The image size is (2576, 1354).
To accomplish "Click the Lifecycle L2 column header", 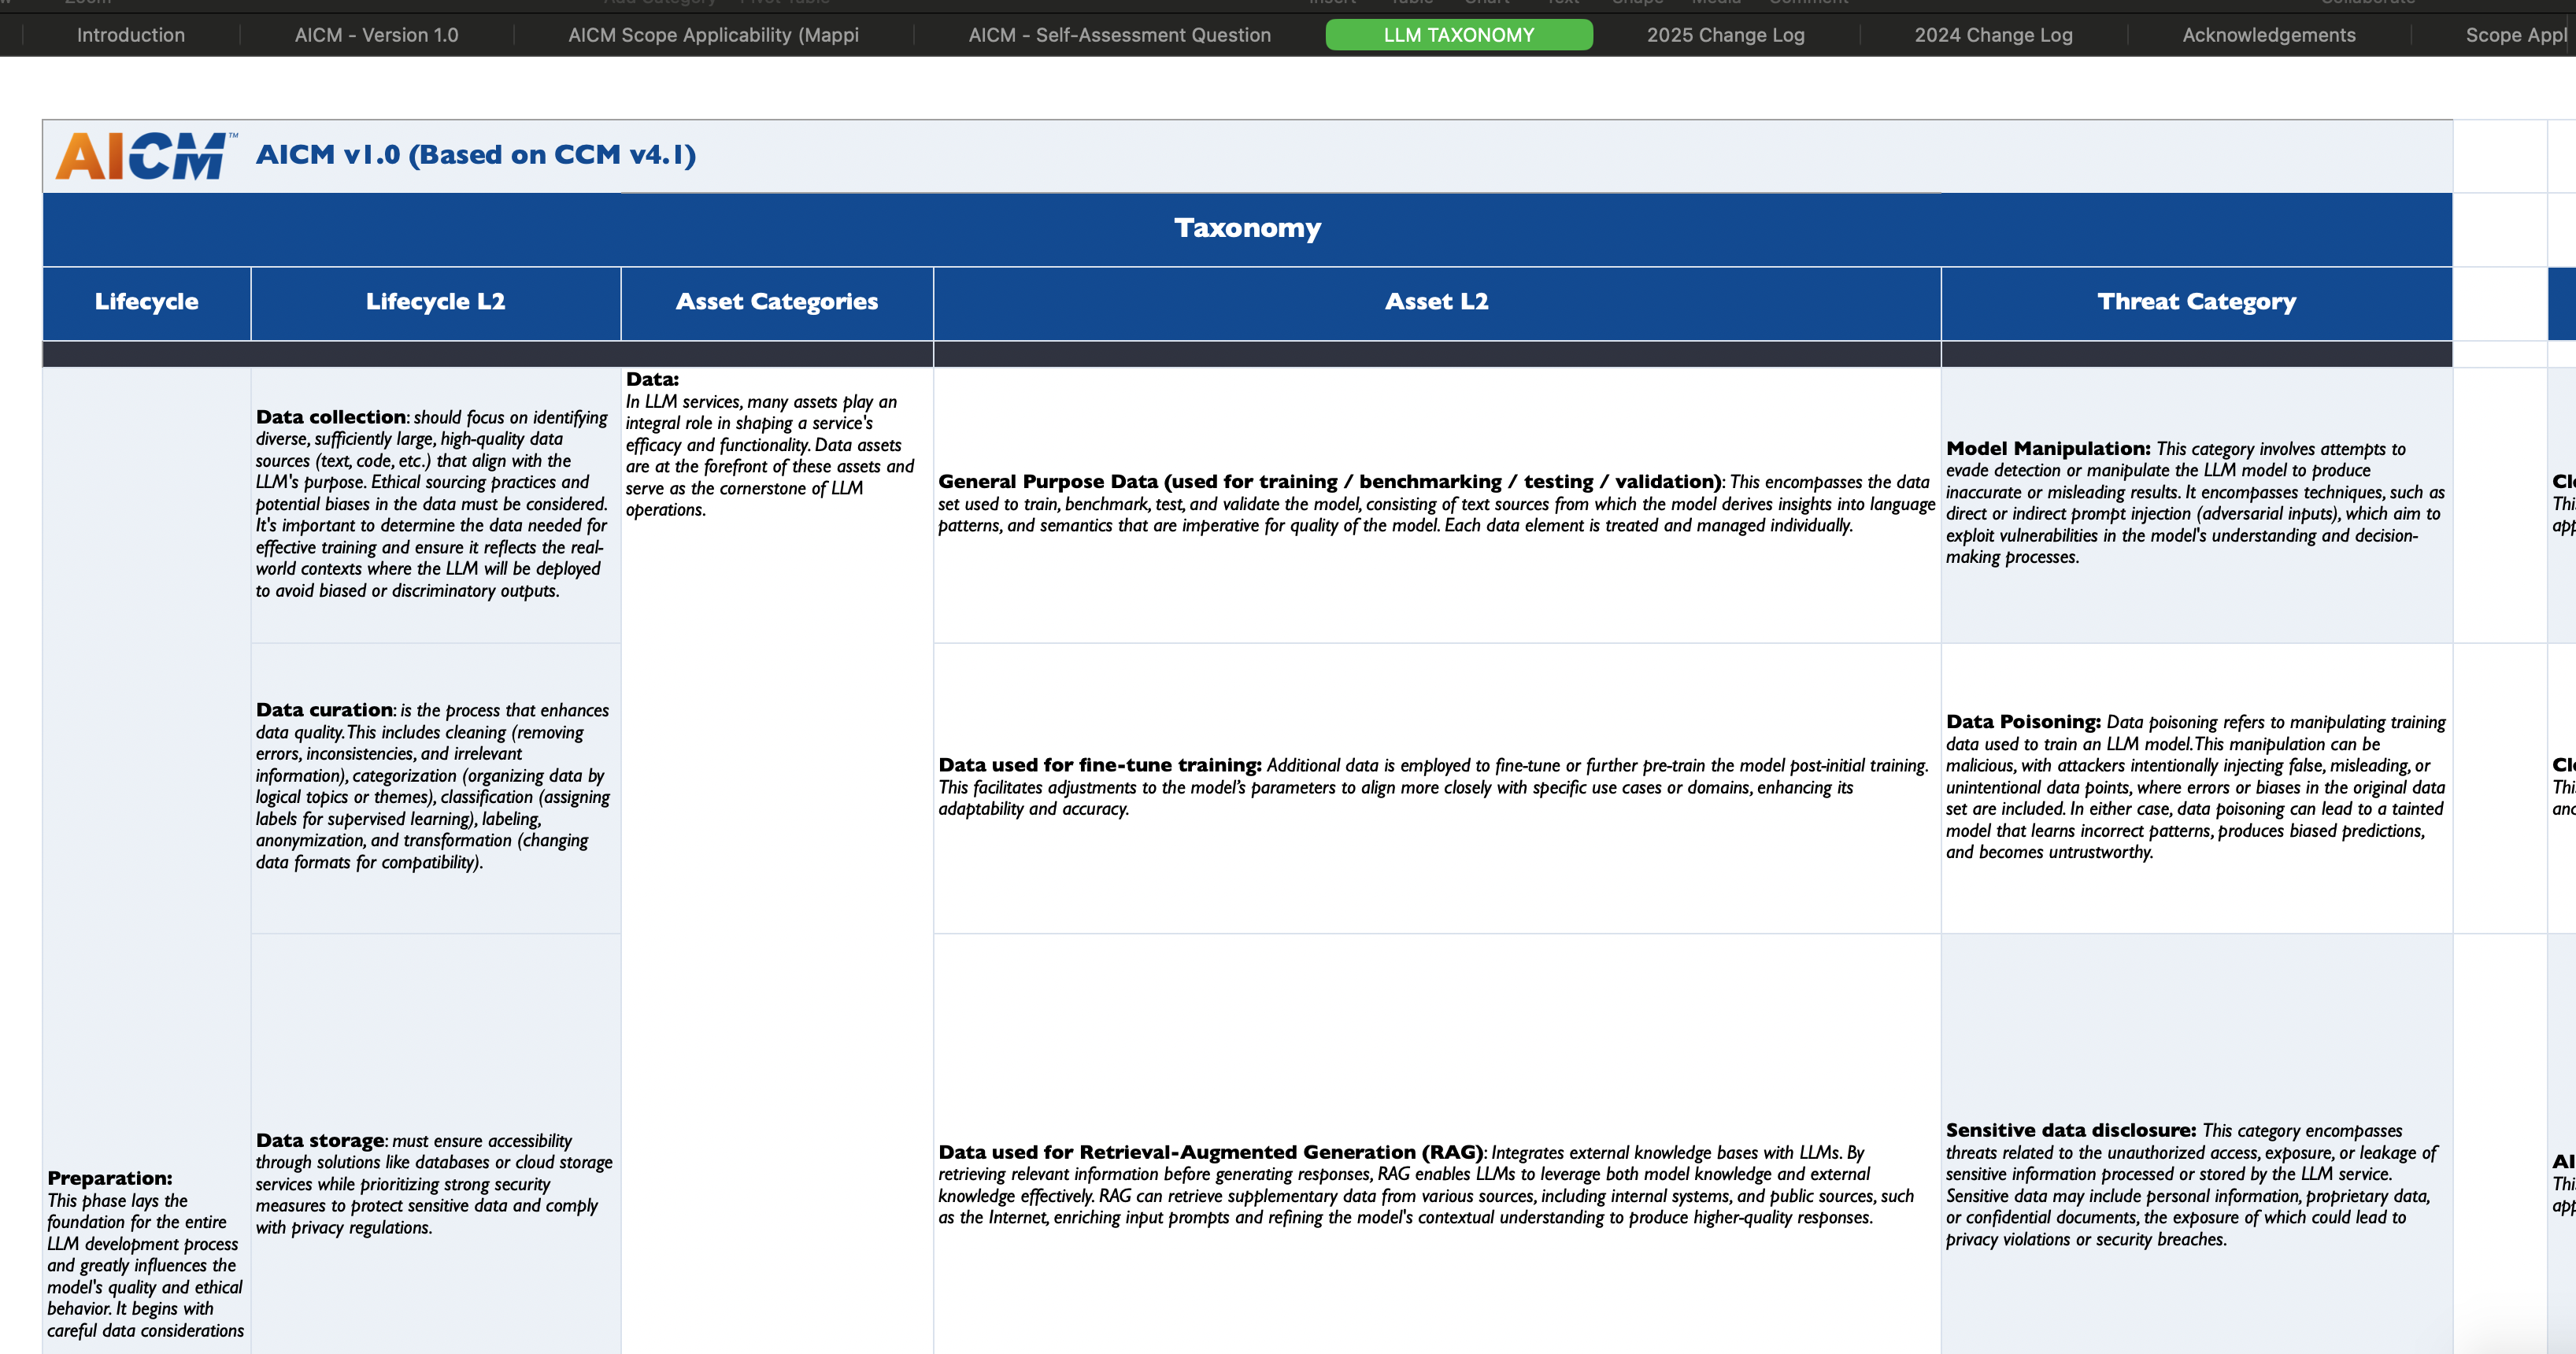I will [435, 302].
